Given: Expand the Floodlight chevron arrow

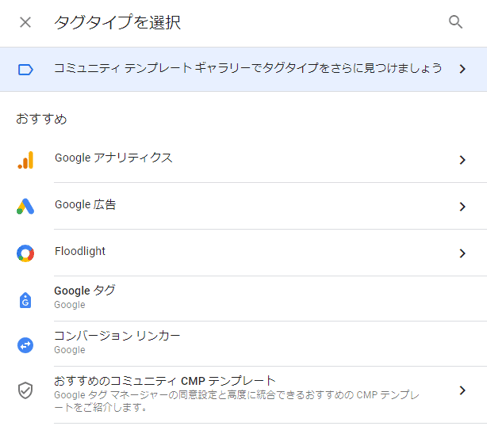Looking at the screenshot, I should tap(462, 253).
